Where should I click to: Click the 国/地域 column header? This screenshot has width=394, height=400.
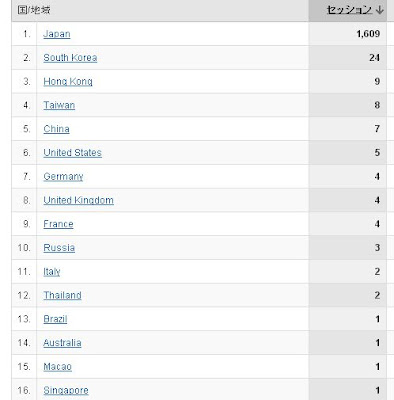pos(34,10)
